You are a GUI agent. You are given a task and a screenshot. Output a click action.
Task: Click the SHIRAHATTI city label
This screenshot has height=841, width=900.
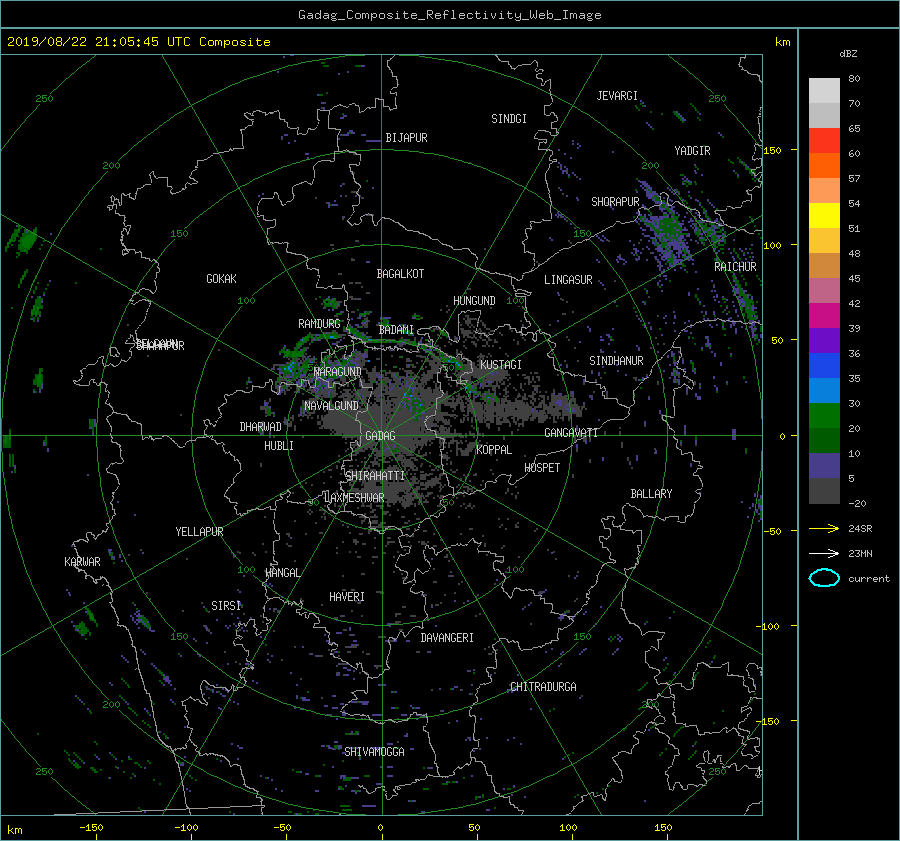click(x=375, y=476)
